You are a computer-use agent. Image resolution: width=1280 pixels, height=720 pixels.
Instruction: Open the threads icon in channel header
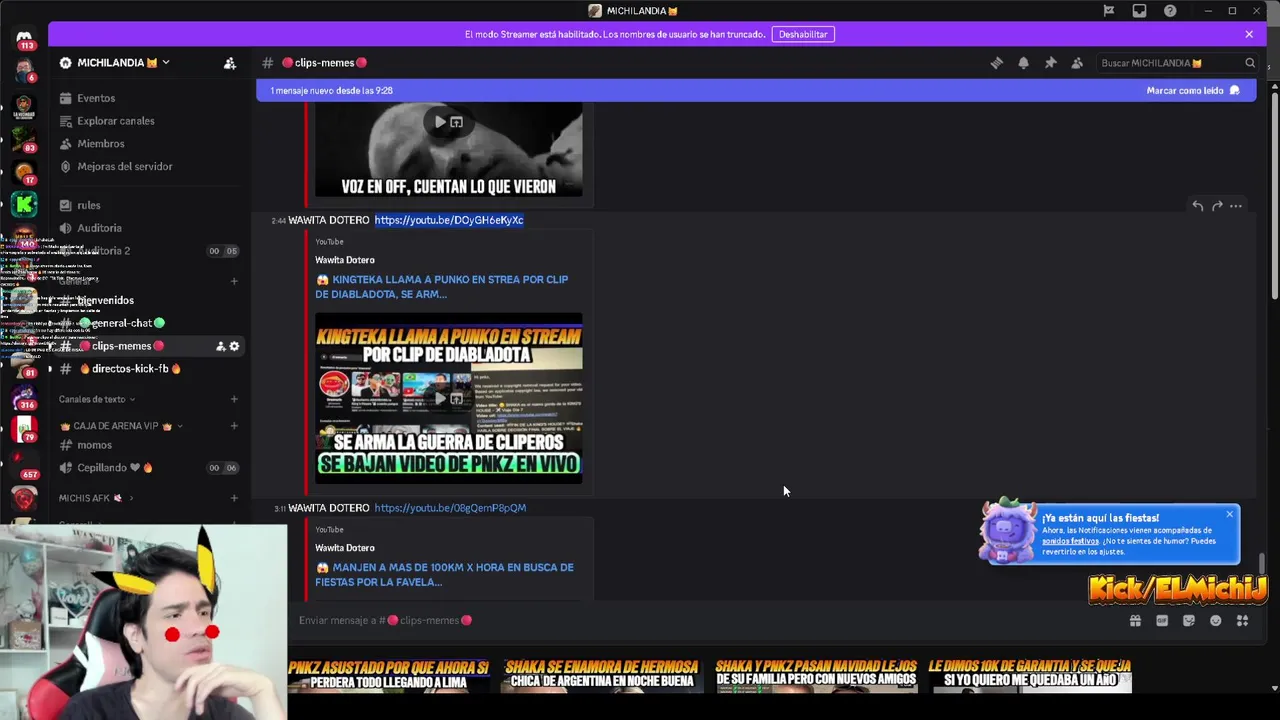pos(996,63)
